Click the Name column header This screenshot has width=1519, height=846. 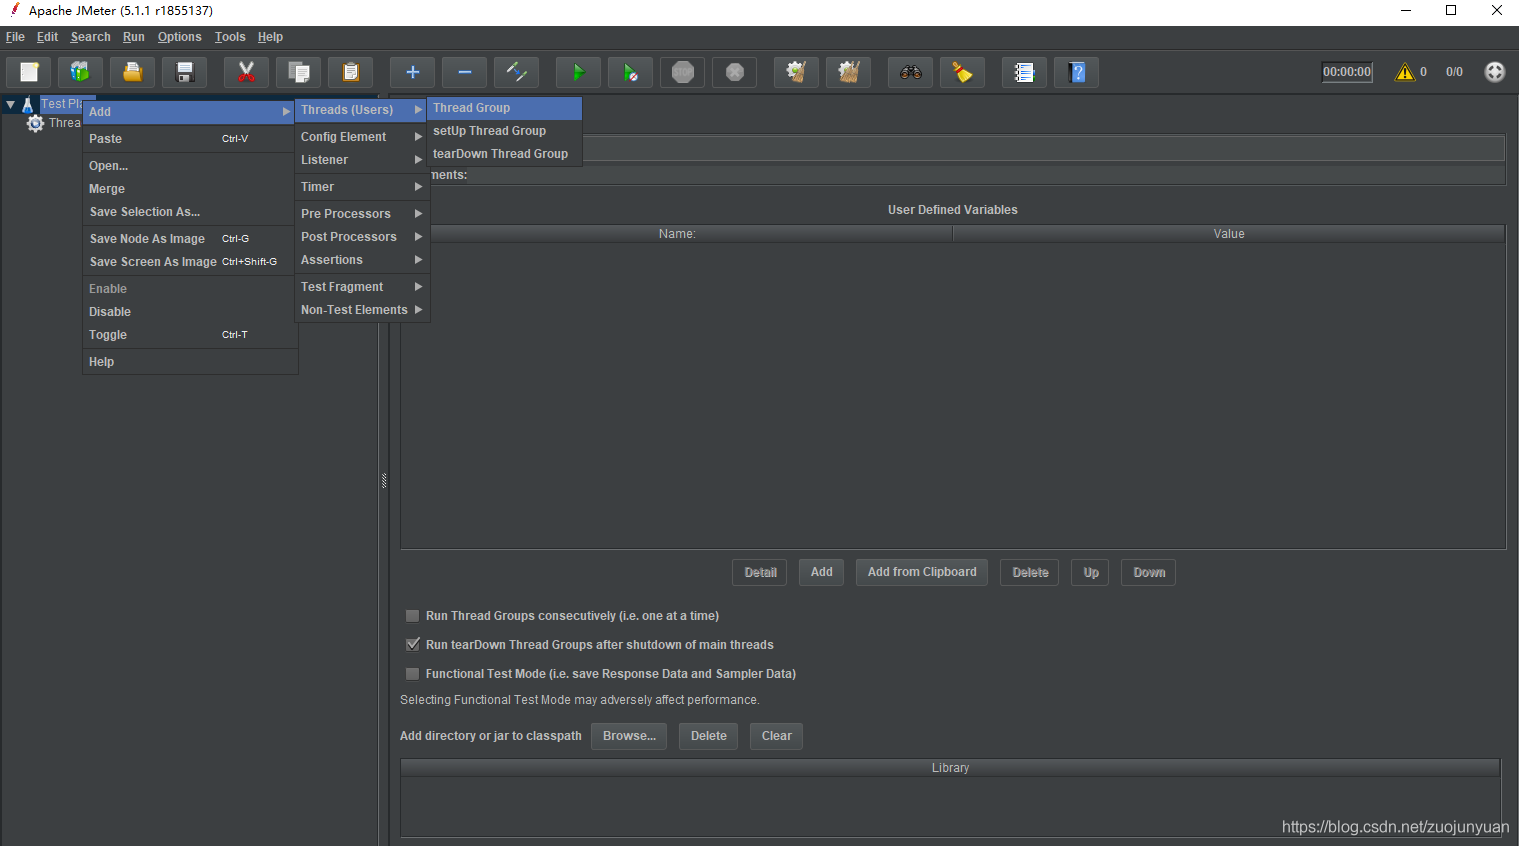677,234
